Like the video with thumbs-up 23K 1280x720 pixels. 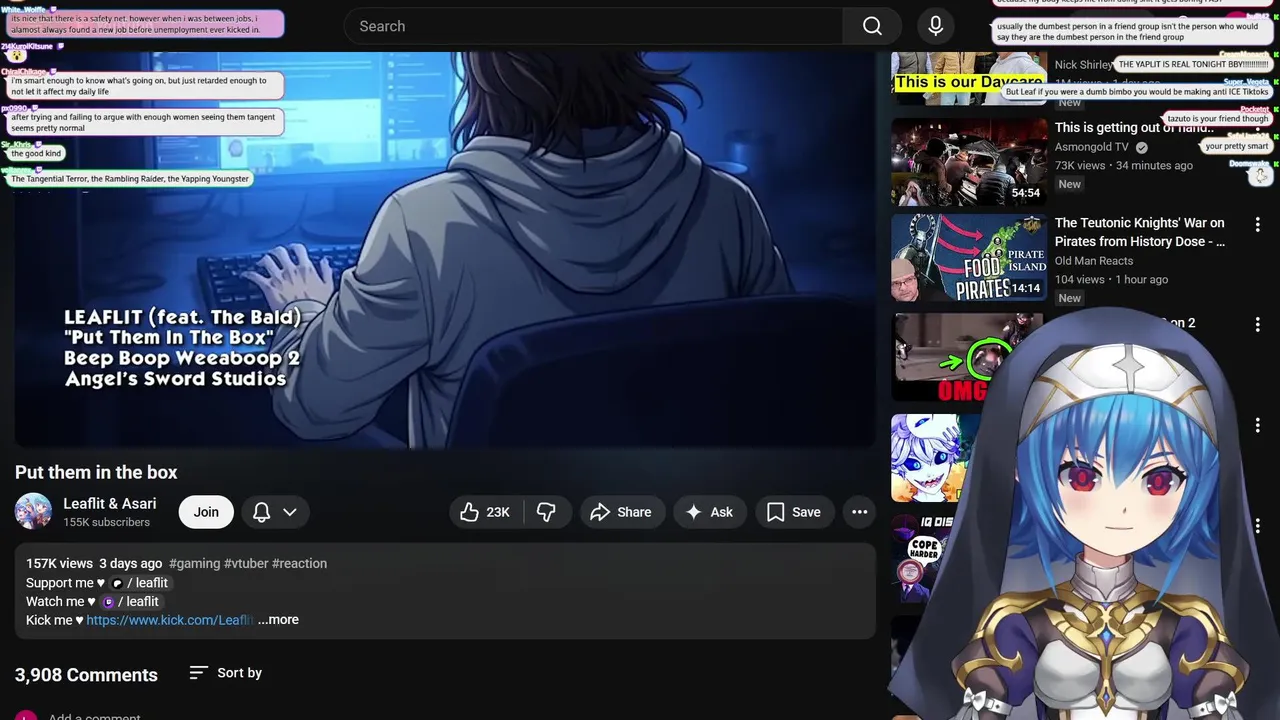pos(485,512)
